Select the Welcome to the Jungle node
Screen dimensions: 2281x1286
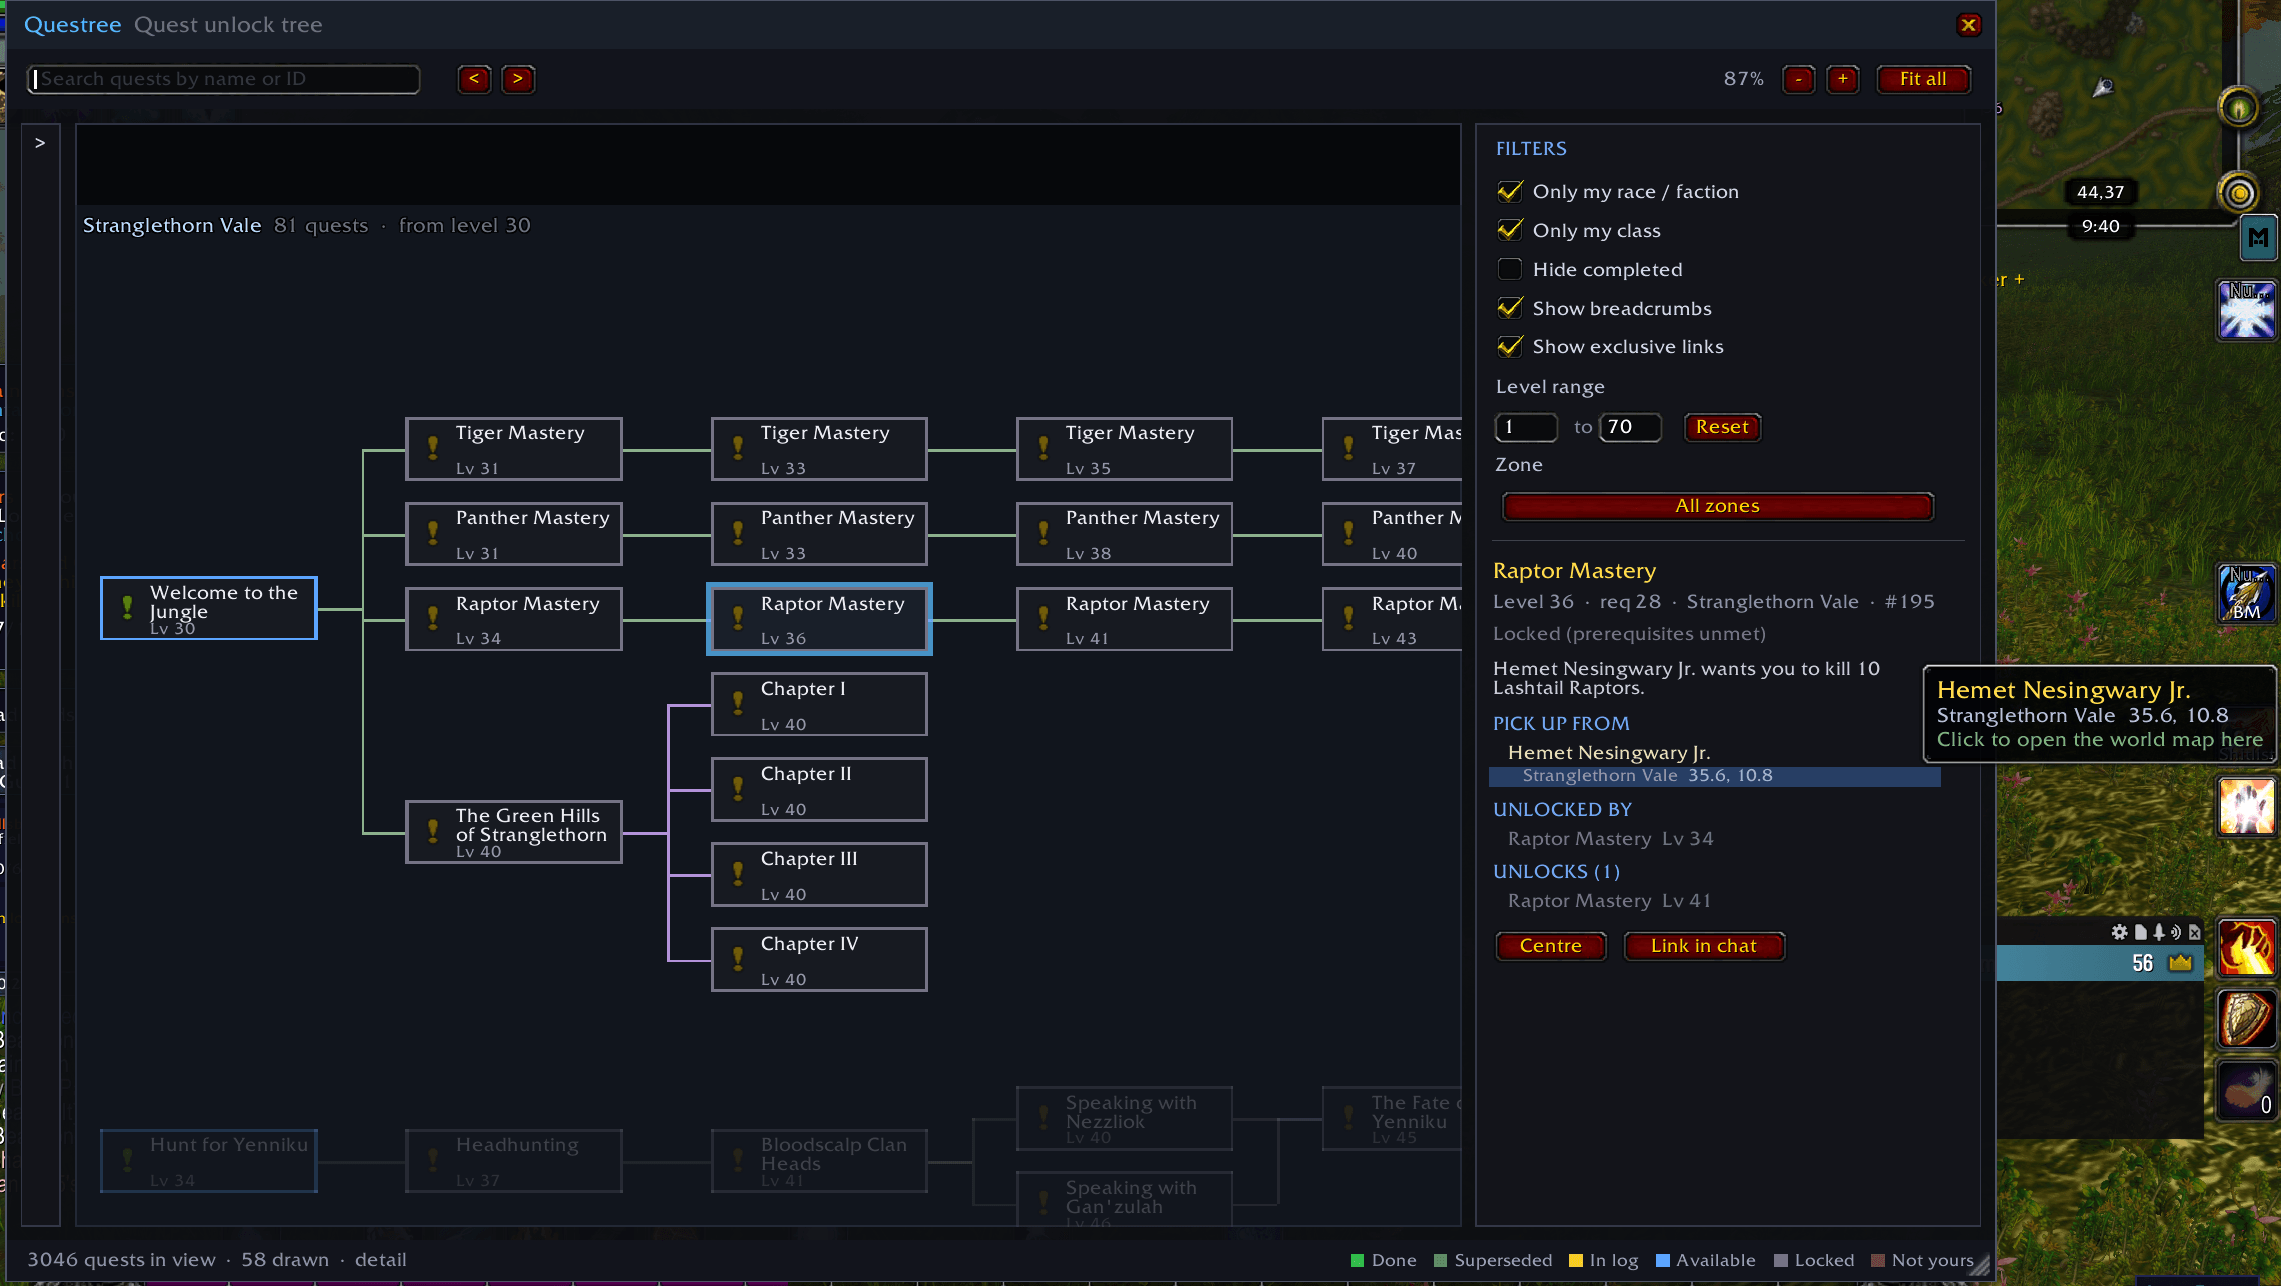(x=209, y=608)
